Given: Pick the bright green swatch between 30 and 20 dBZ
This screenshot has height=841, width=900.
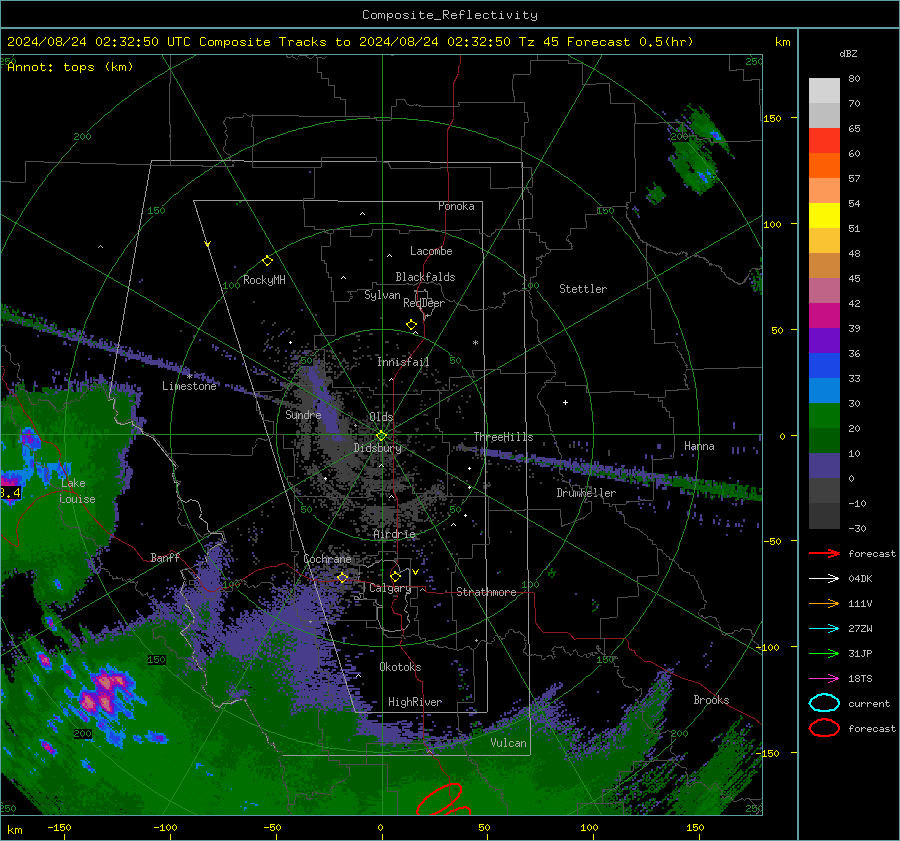Looking at the screenshot, I should point(824,416).
